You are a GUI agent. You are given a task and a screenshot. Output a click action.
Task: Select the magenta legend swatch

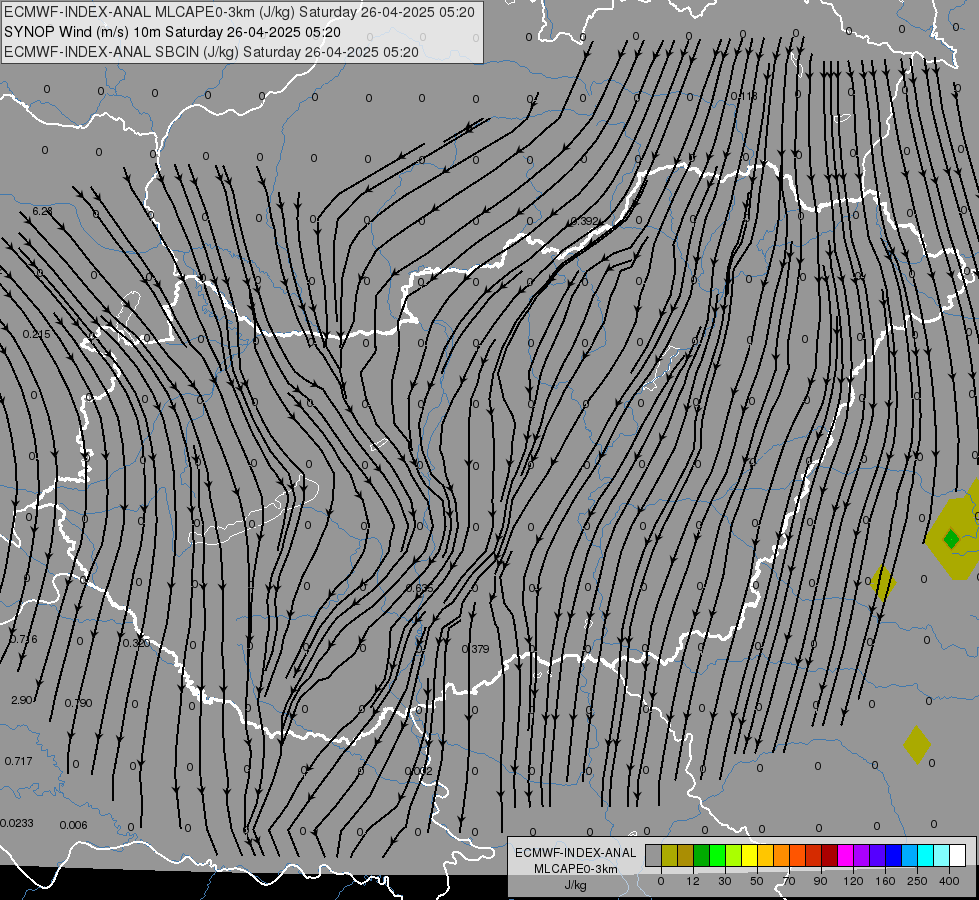point(846,855)
